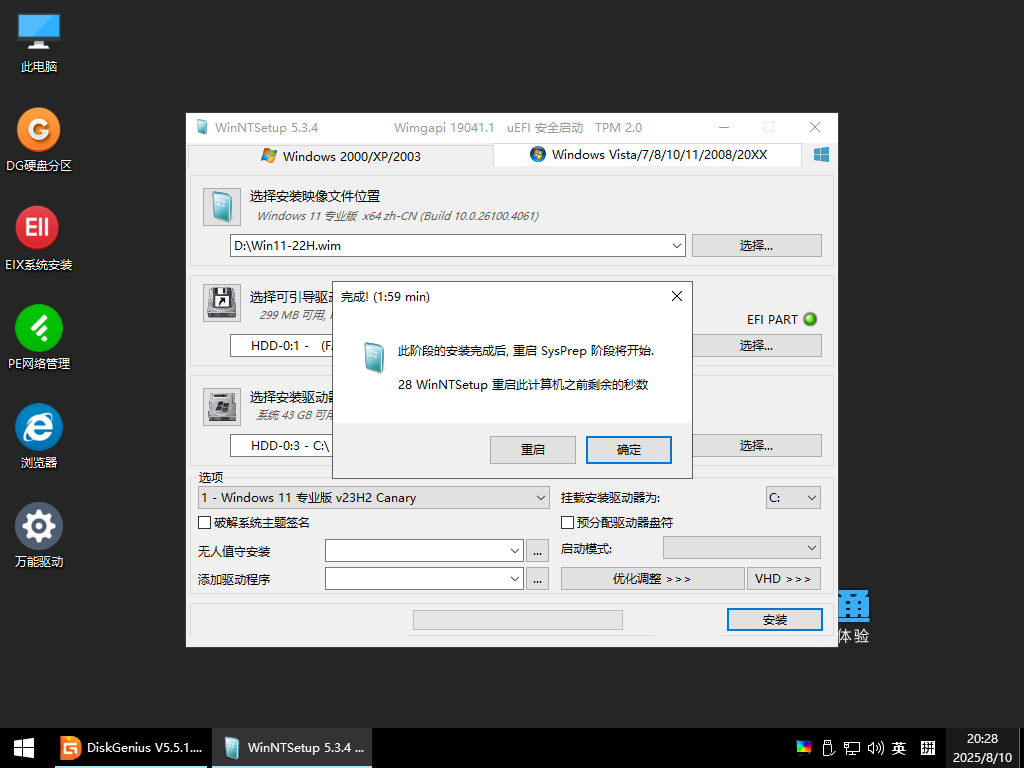1024x768 pixels.
Task: Open network tray icon
Action: tap(852, 748)
